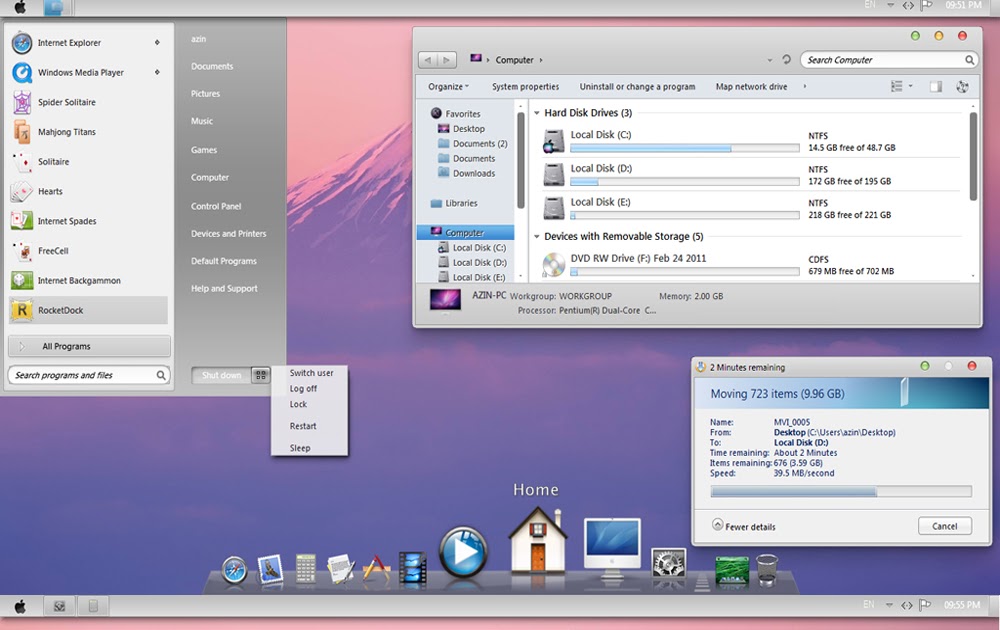Select Local Disk (E:) drive entry
Image resolution: width=1000 pixels, height=630 pixels.
pos(751,208)
